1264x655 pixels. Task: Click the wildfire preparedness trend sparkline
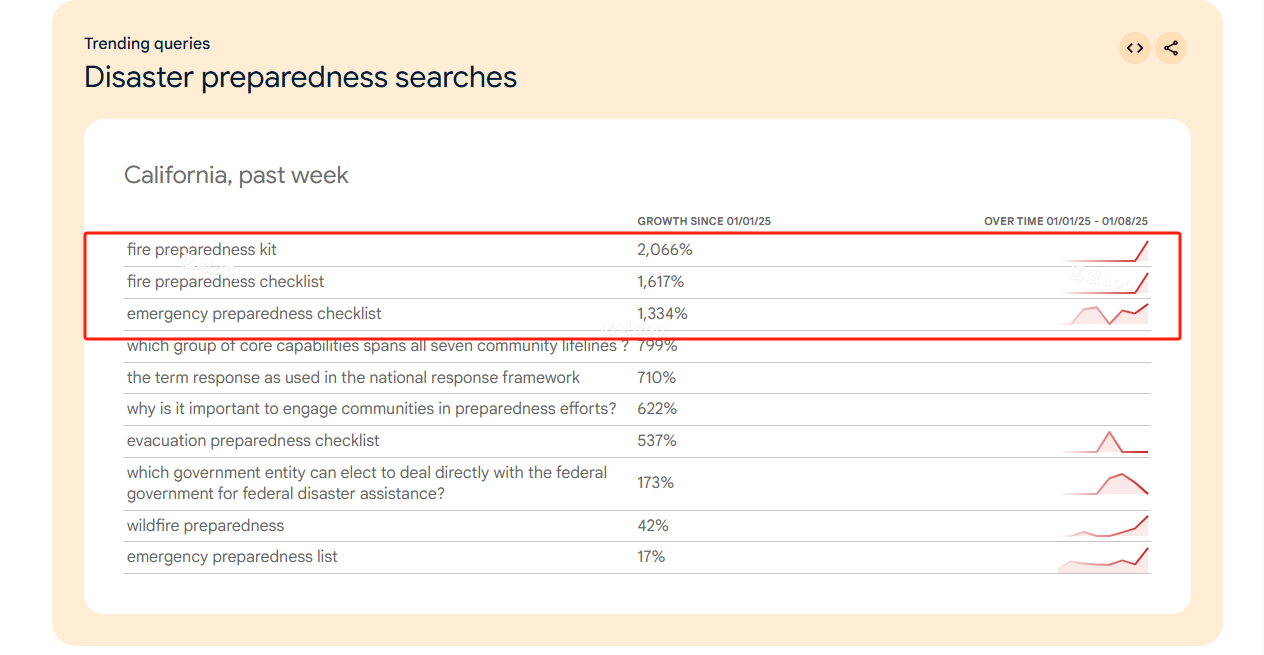(x=1104, y=526)
